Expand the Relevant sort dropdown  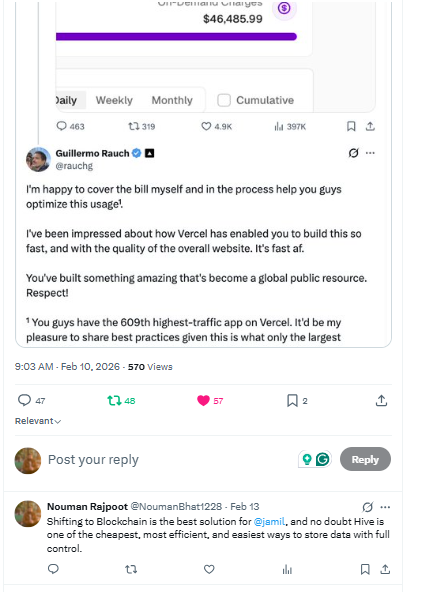tap(38, 421)
